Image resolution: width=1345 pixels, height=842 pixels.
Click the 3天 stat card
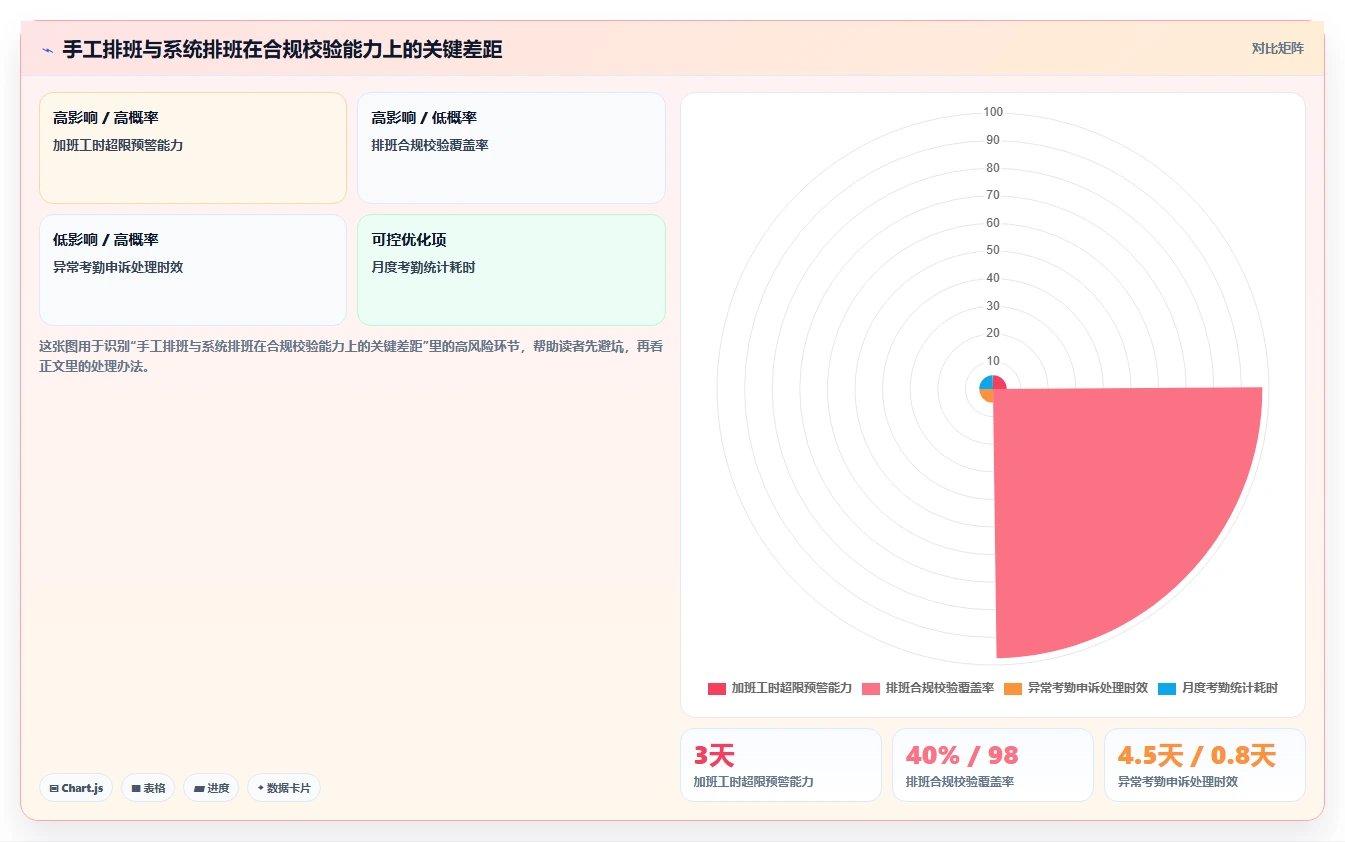[x=781, y=765]
